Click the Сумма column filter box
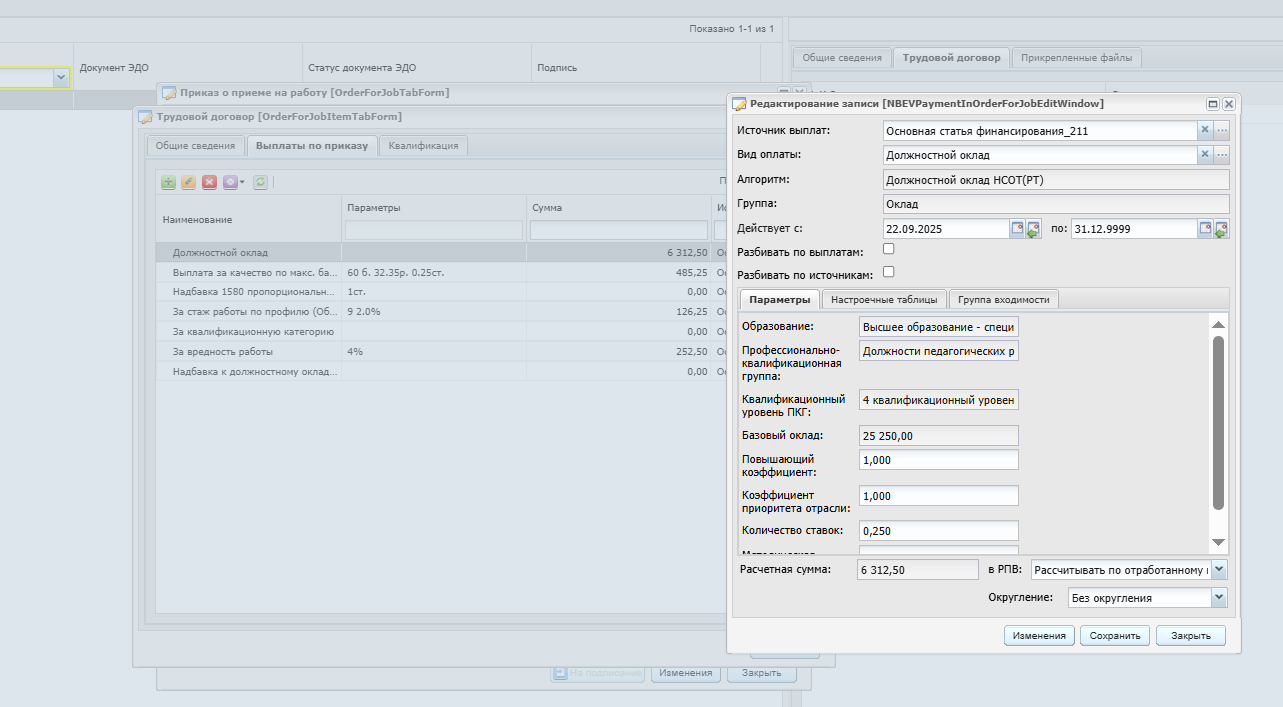 (619, 231)
